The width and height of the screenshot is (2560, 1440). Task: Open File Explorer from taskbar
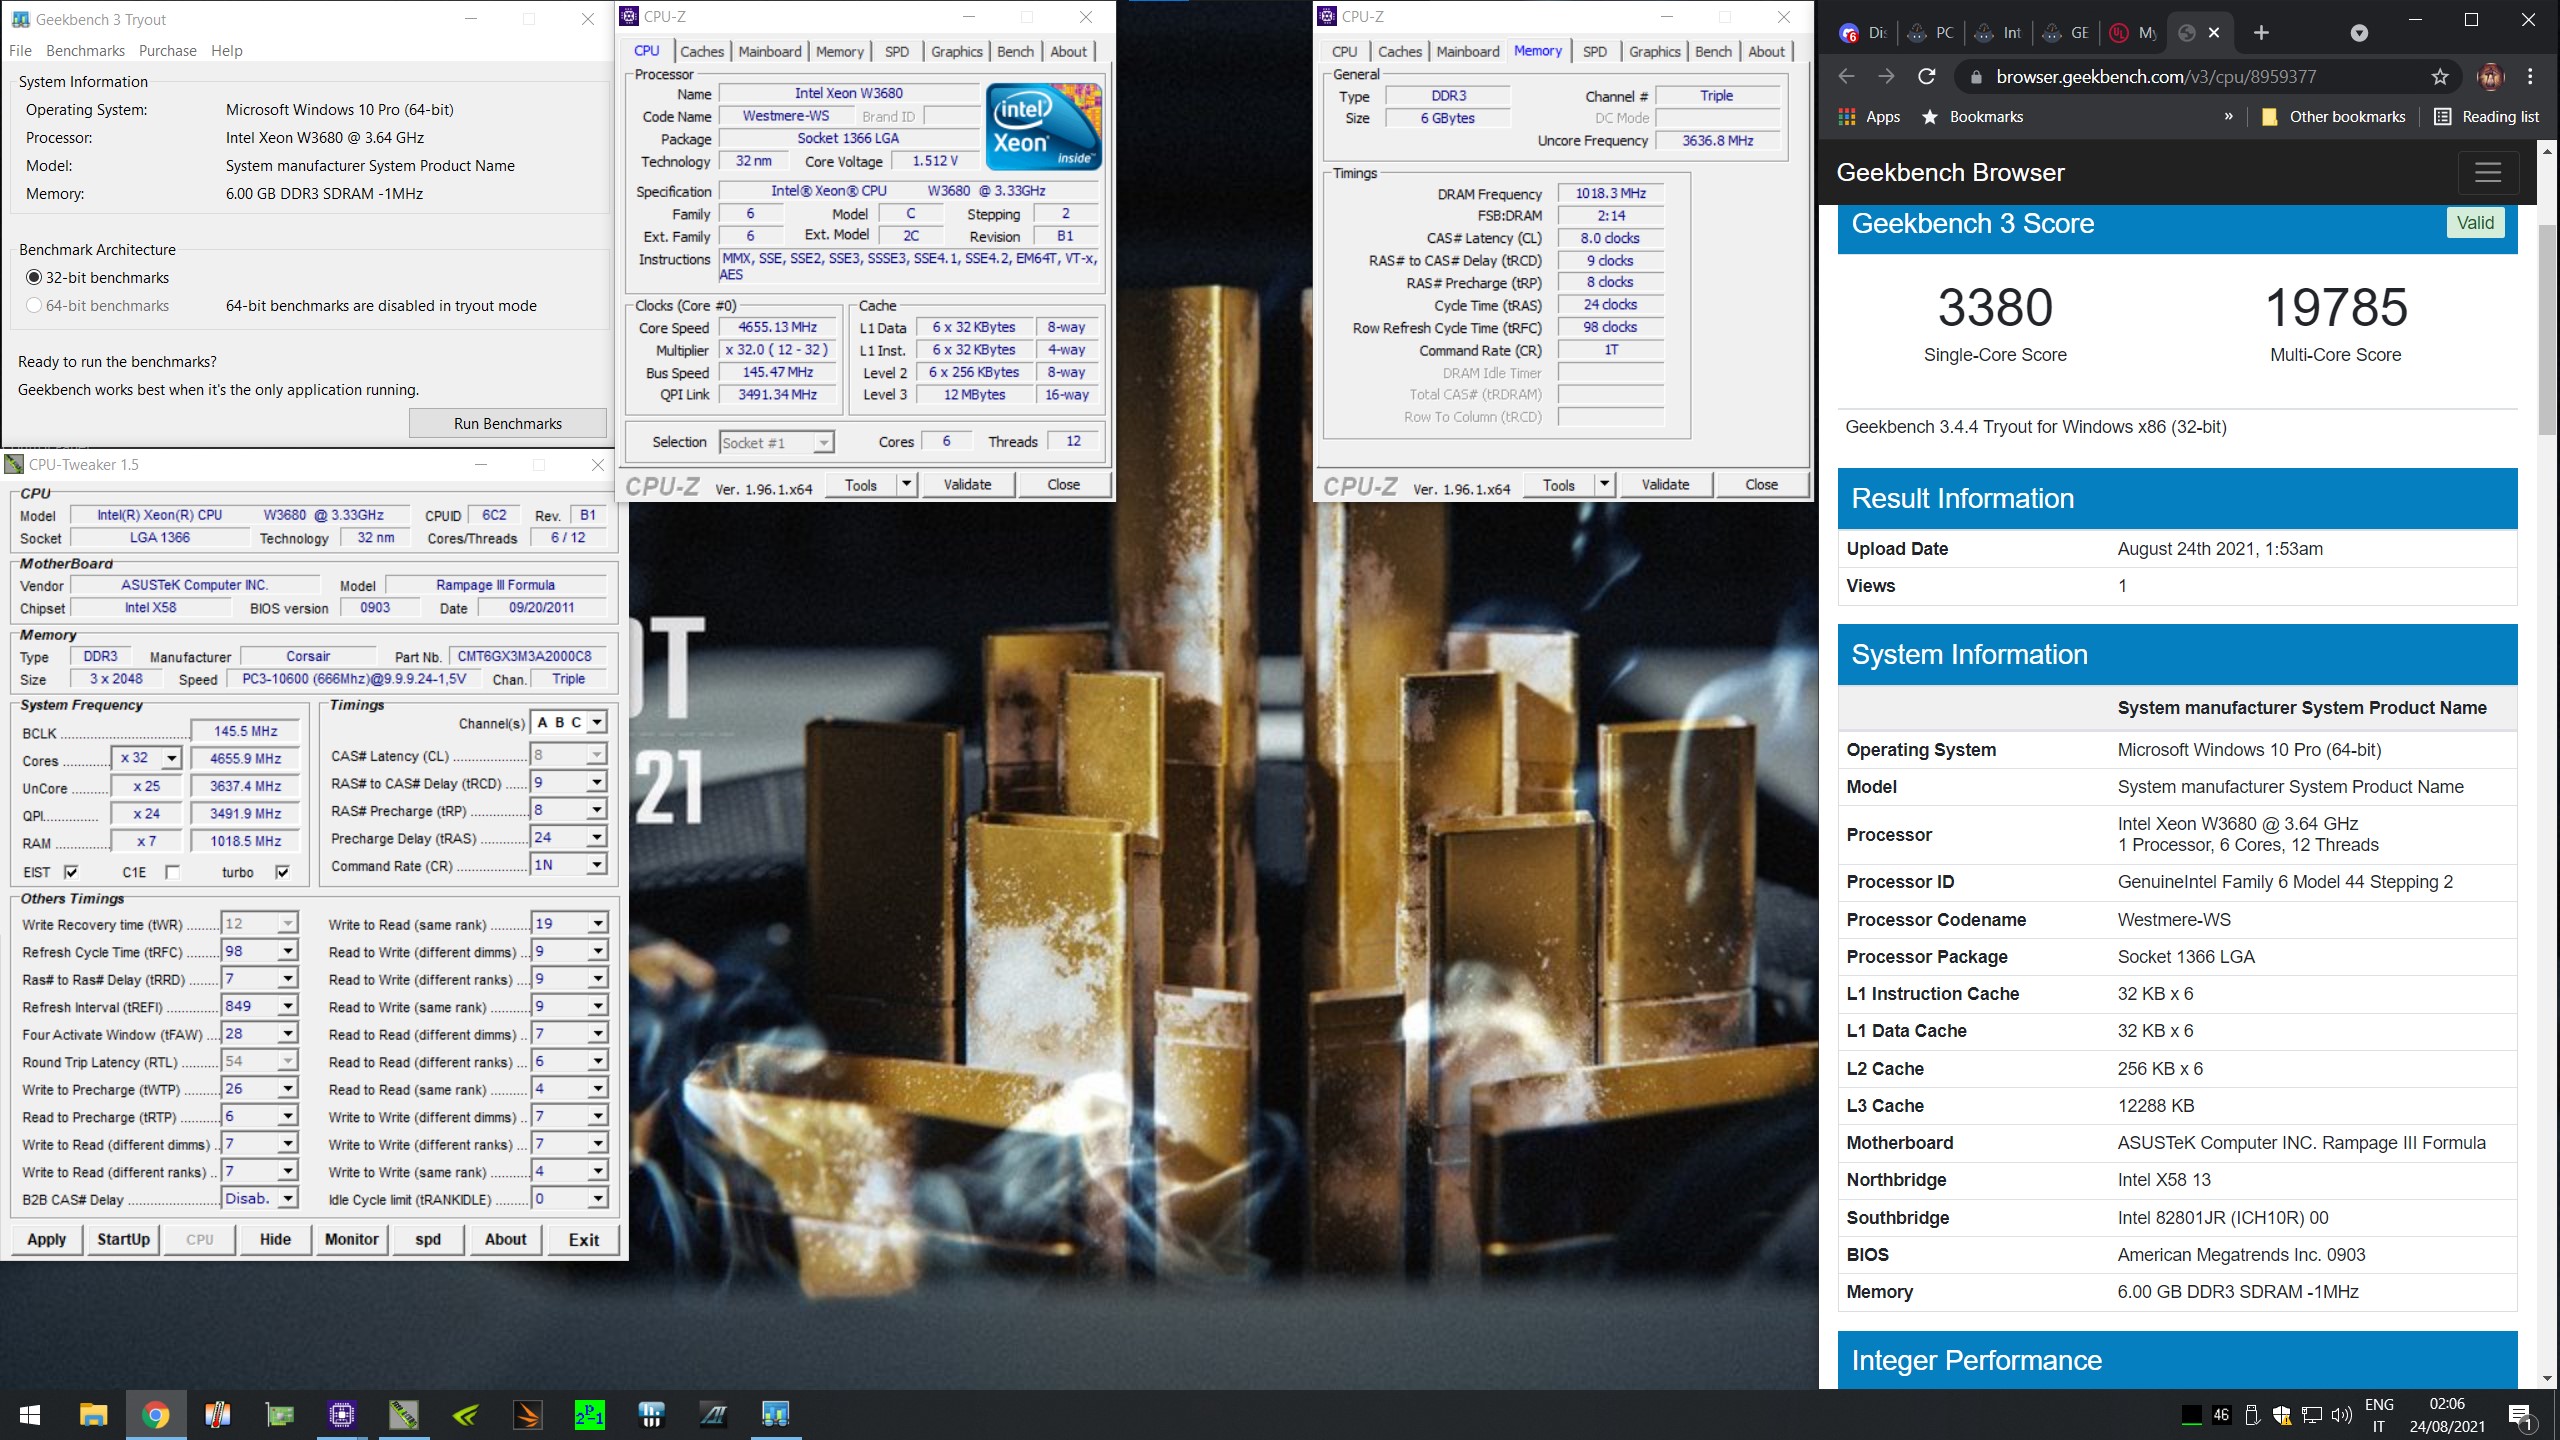click(93, 1415)
